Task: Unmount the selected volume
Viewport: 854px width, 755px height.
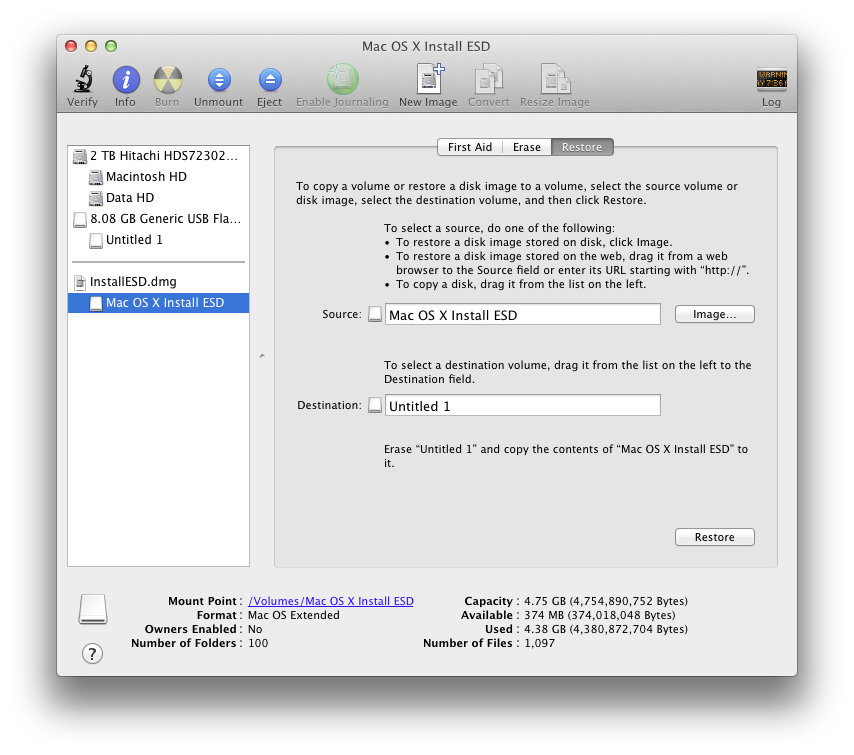Action: (218, 80)
